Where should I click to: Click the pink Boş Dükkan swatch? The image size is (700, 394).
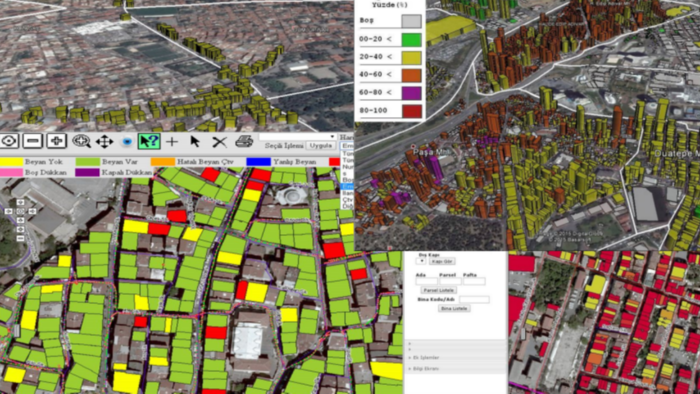coord(11,172)
